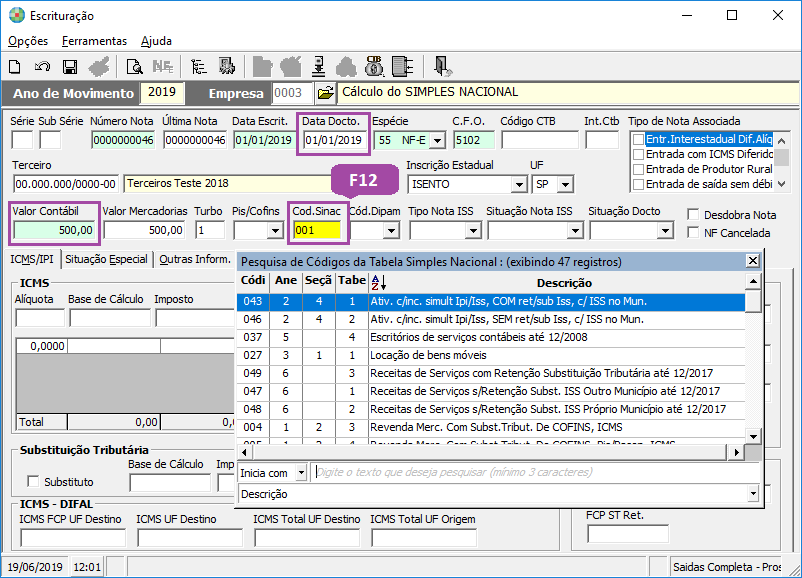Screen dimensions: 802x578
Task: Select row 046 SEM ret/sub Iss
Action: pyautogui.click(x=491, y=320)
